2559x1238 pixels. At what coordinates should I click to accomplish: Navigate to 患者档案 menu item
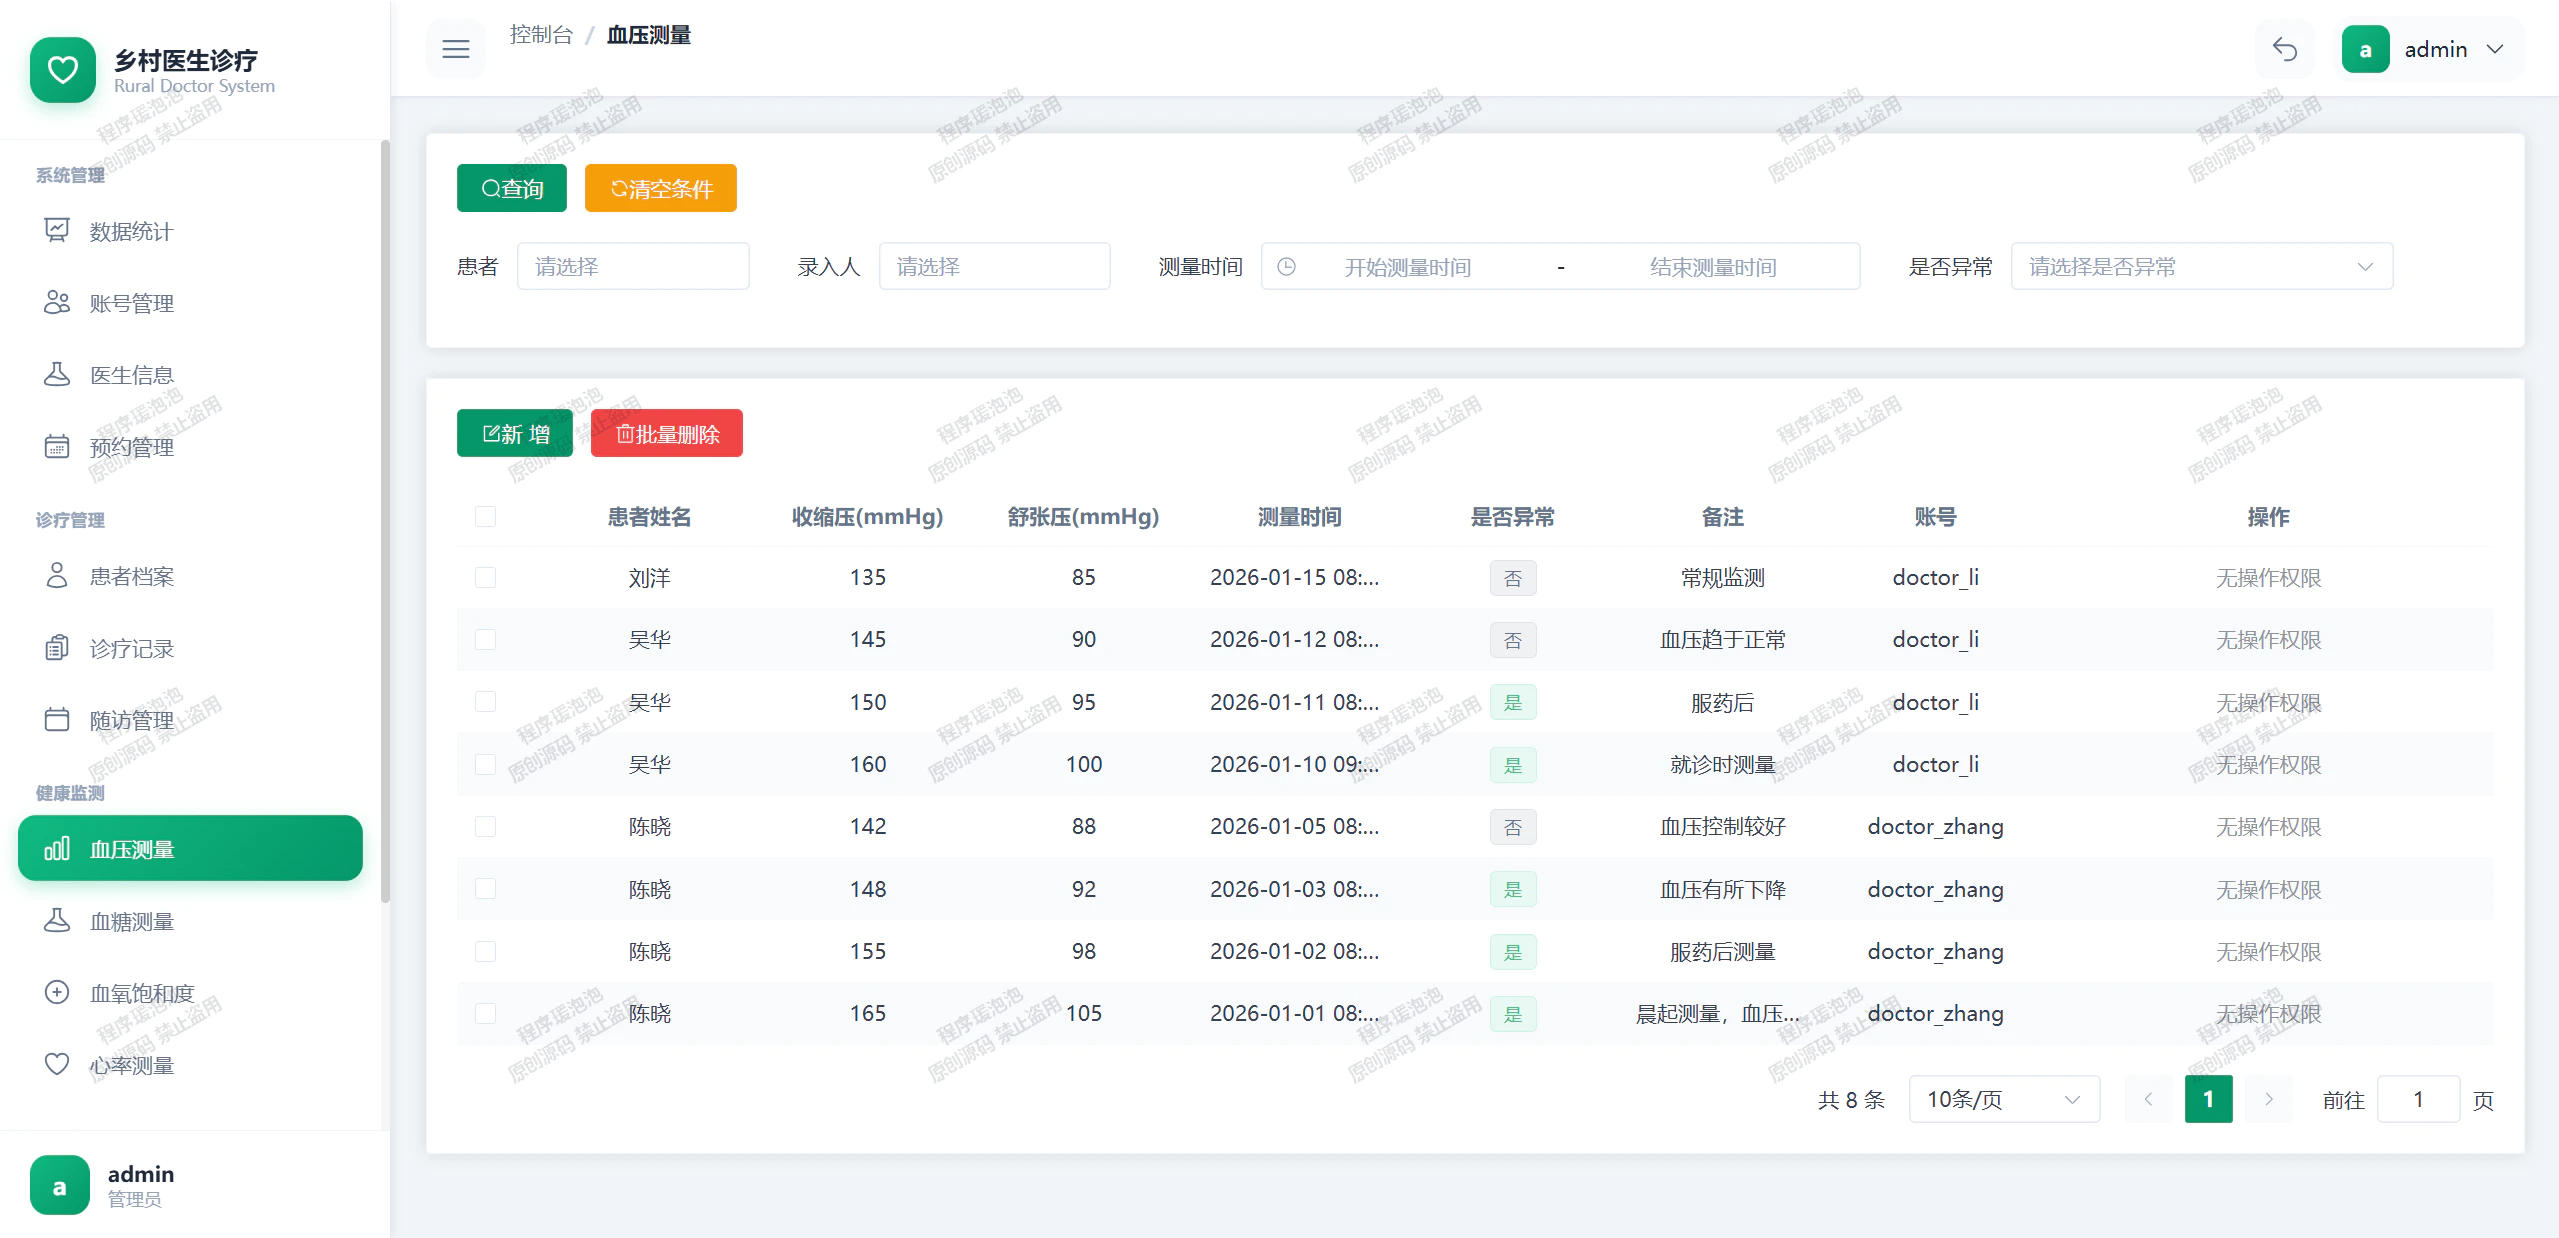(x=190, y=576)
